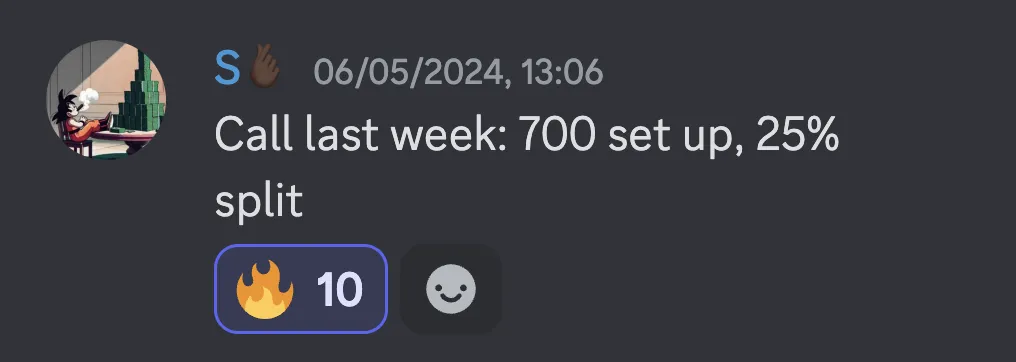Click the '25%' text in message

point(797,135)
